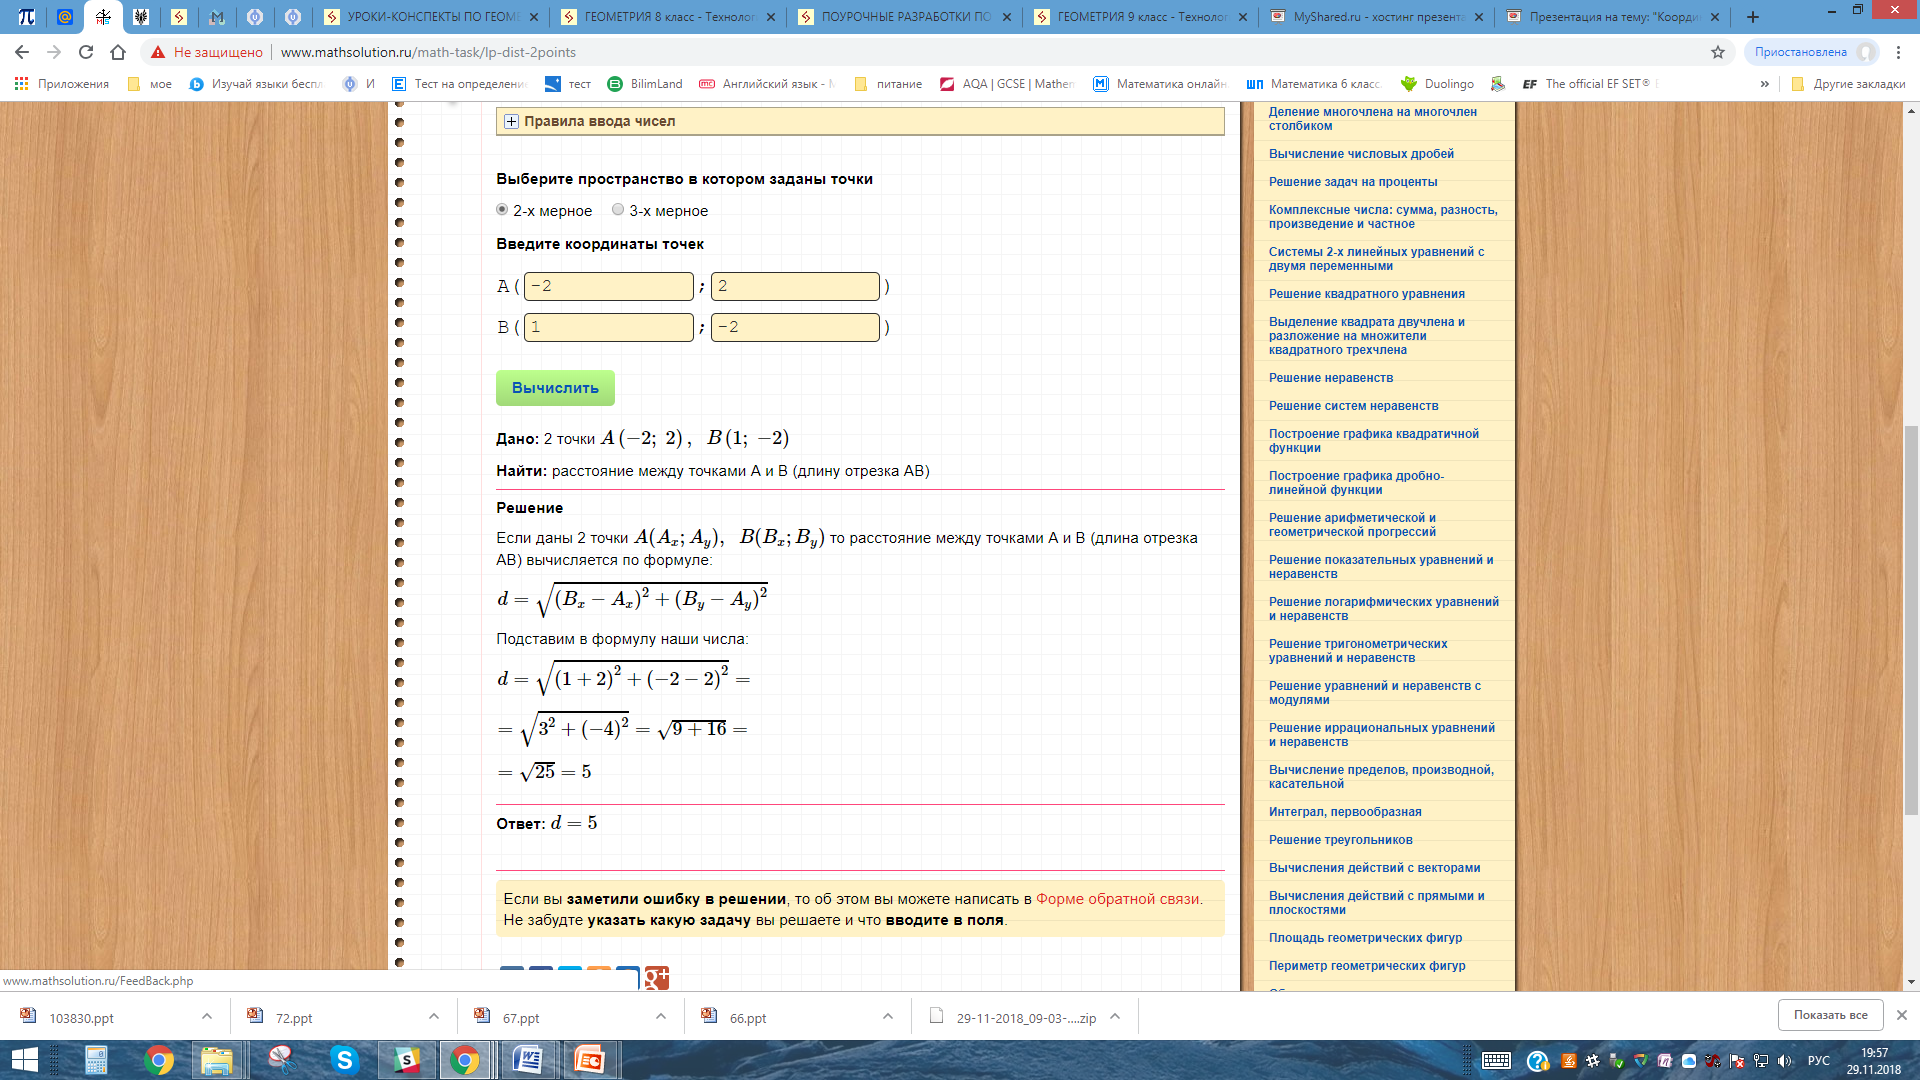Open the Skype taskbar icon

pyautogui.click(x=344, y=1059)
